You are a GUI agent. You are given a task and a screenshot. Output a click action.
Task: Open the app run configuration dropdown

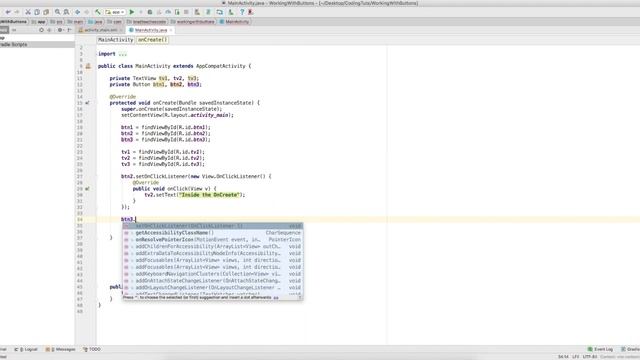115,12
